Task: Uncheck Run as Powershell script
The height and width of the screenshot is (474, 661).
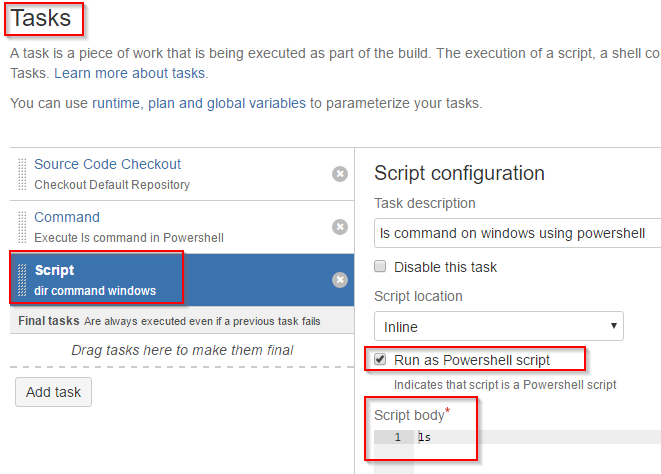Action: pos(380,359)
